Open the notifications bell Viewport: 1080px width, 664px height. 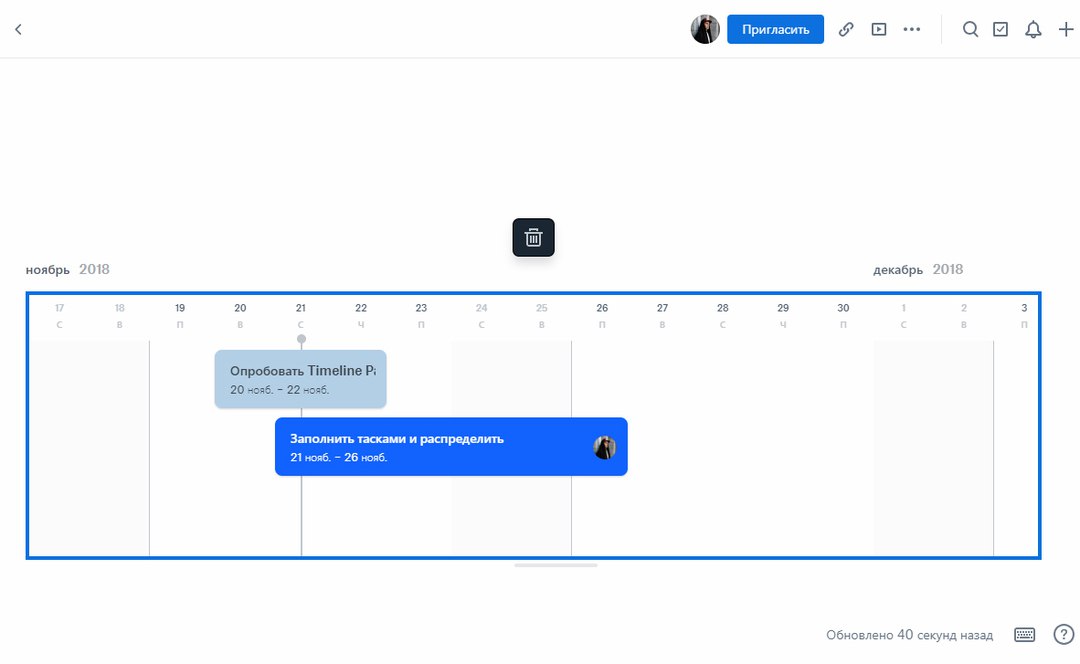click(x=1033, y=29)
